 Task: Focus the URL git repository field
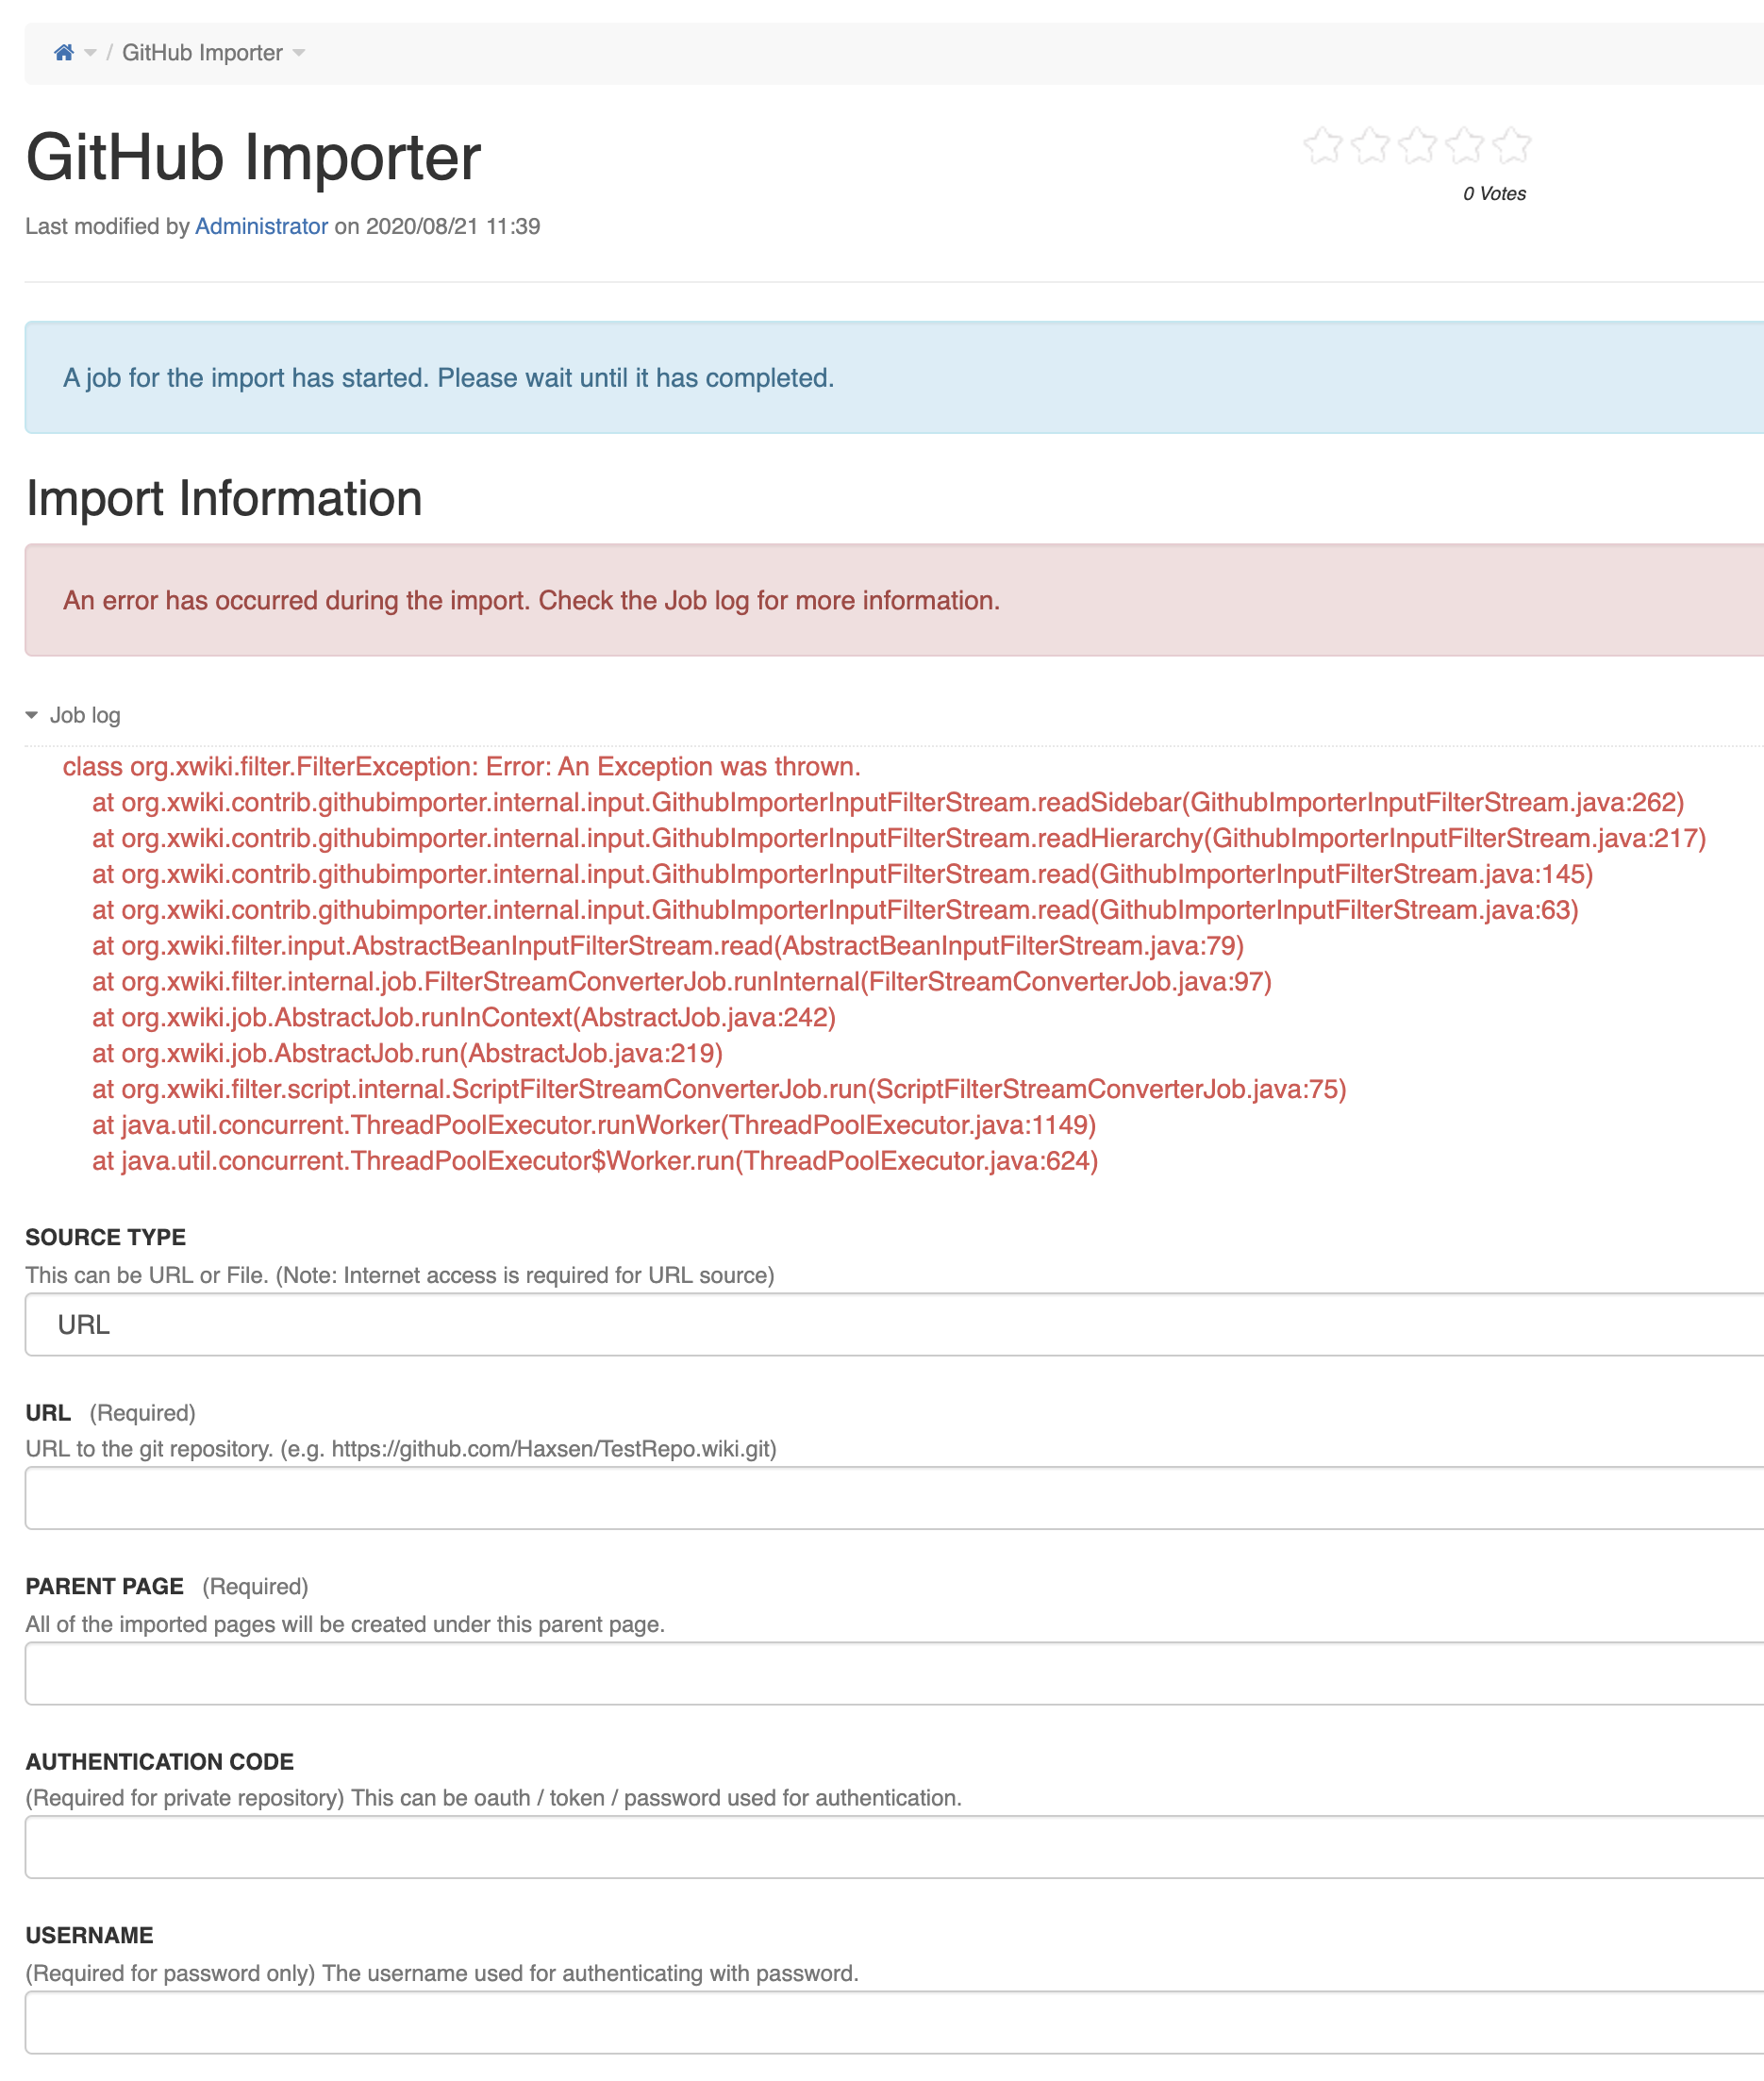[x=894, y=1498]
